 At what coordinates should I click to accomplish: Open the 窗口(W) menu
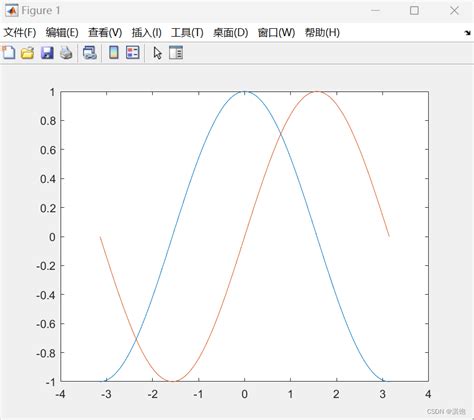[x=276, y=33]
